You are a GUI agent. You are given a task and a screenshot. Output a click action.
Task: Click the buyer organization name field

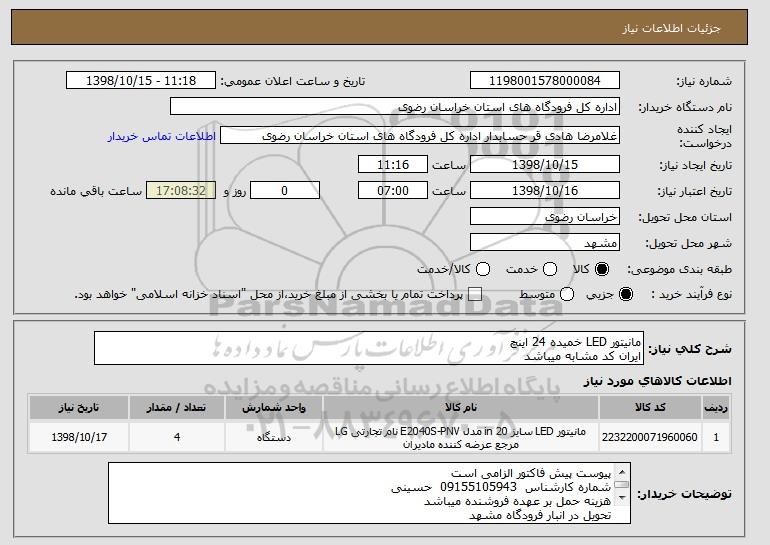click(x=395, y=107)
